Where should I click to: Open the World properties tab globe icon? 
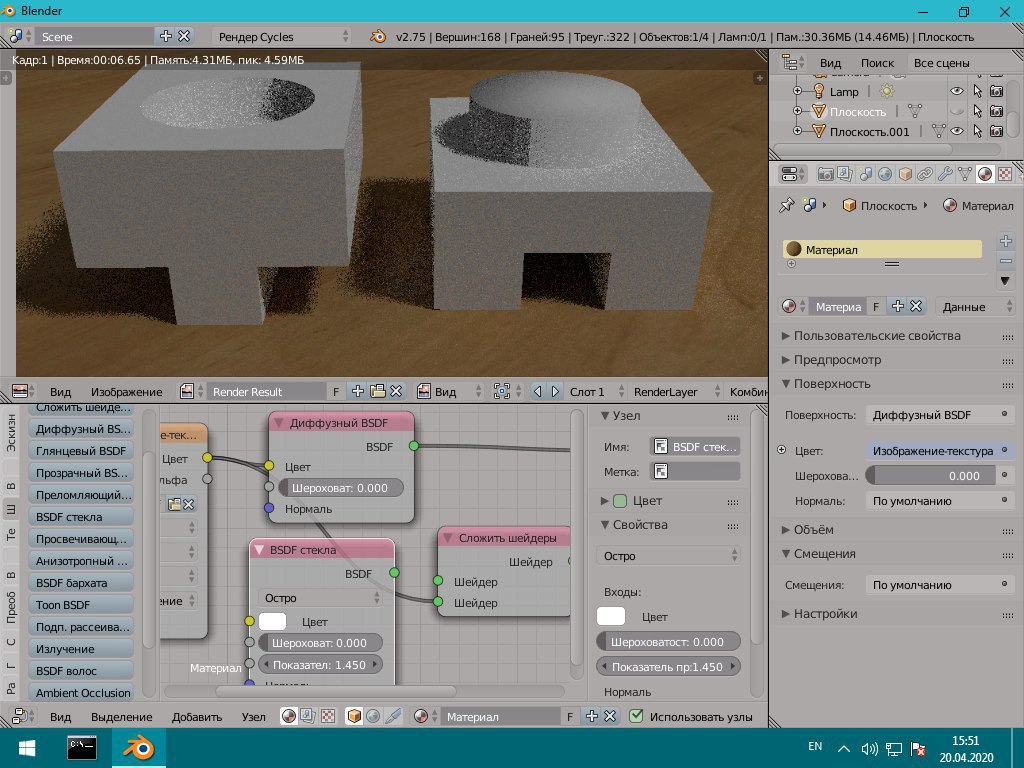885,174
